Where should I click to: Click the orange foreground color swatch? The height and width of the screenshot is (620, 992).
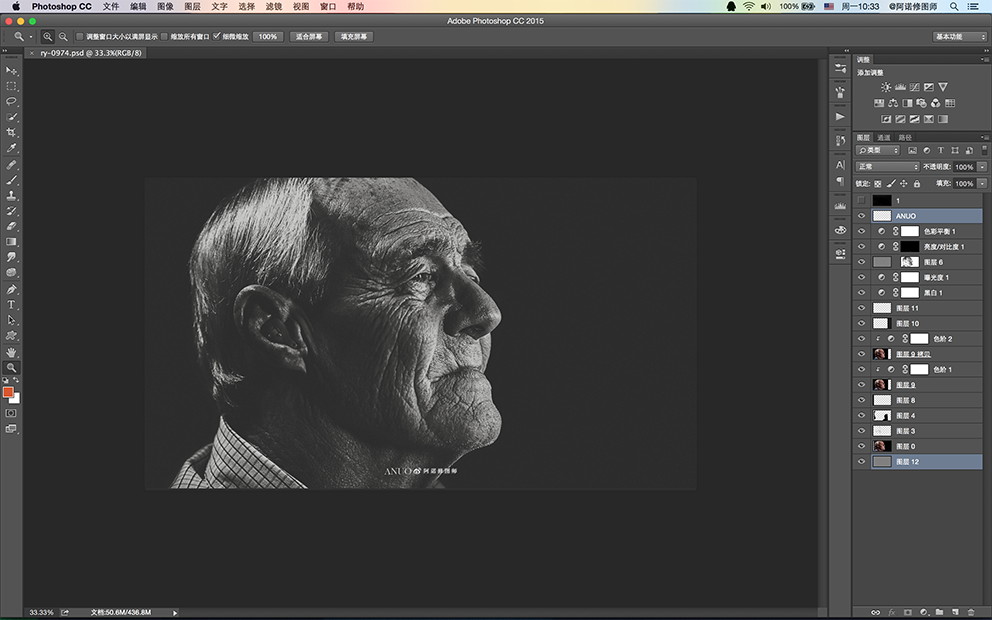pos(10,392)
